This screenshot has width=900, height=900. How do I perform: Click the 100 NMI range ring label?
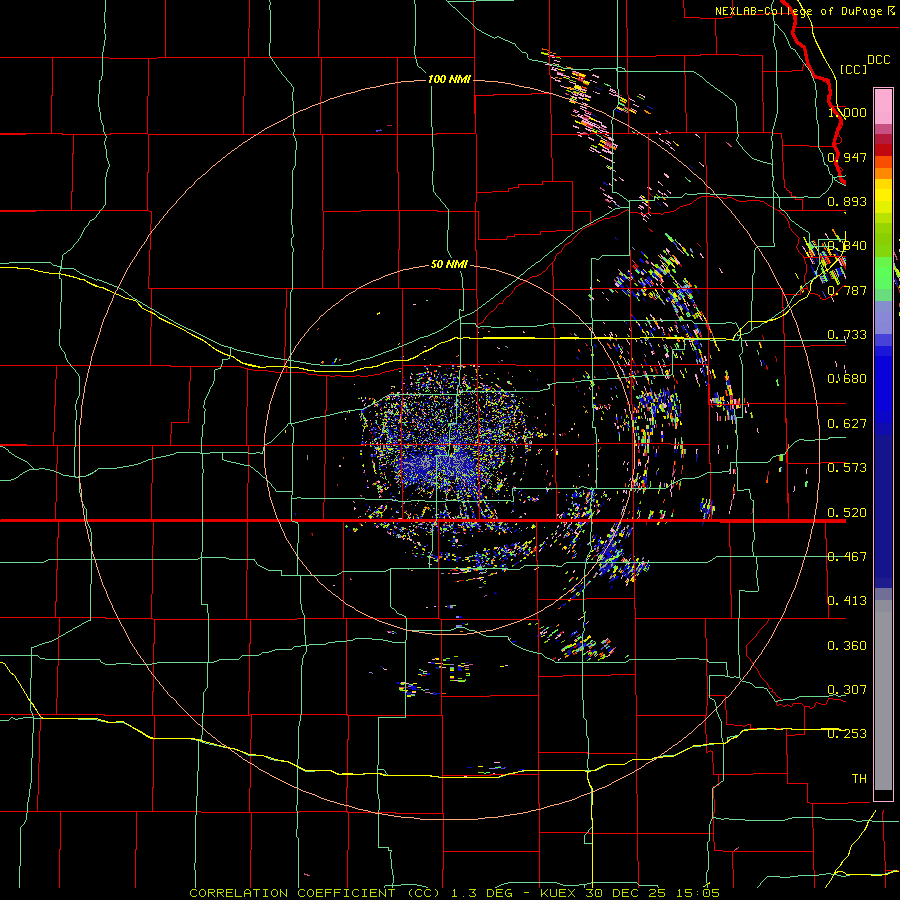(x=449, y=79)
